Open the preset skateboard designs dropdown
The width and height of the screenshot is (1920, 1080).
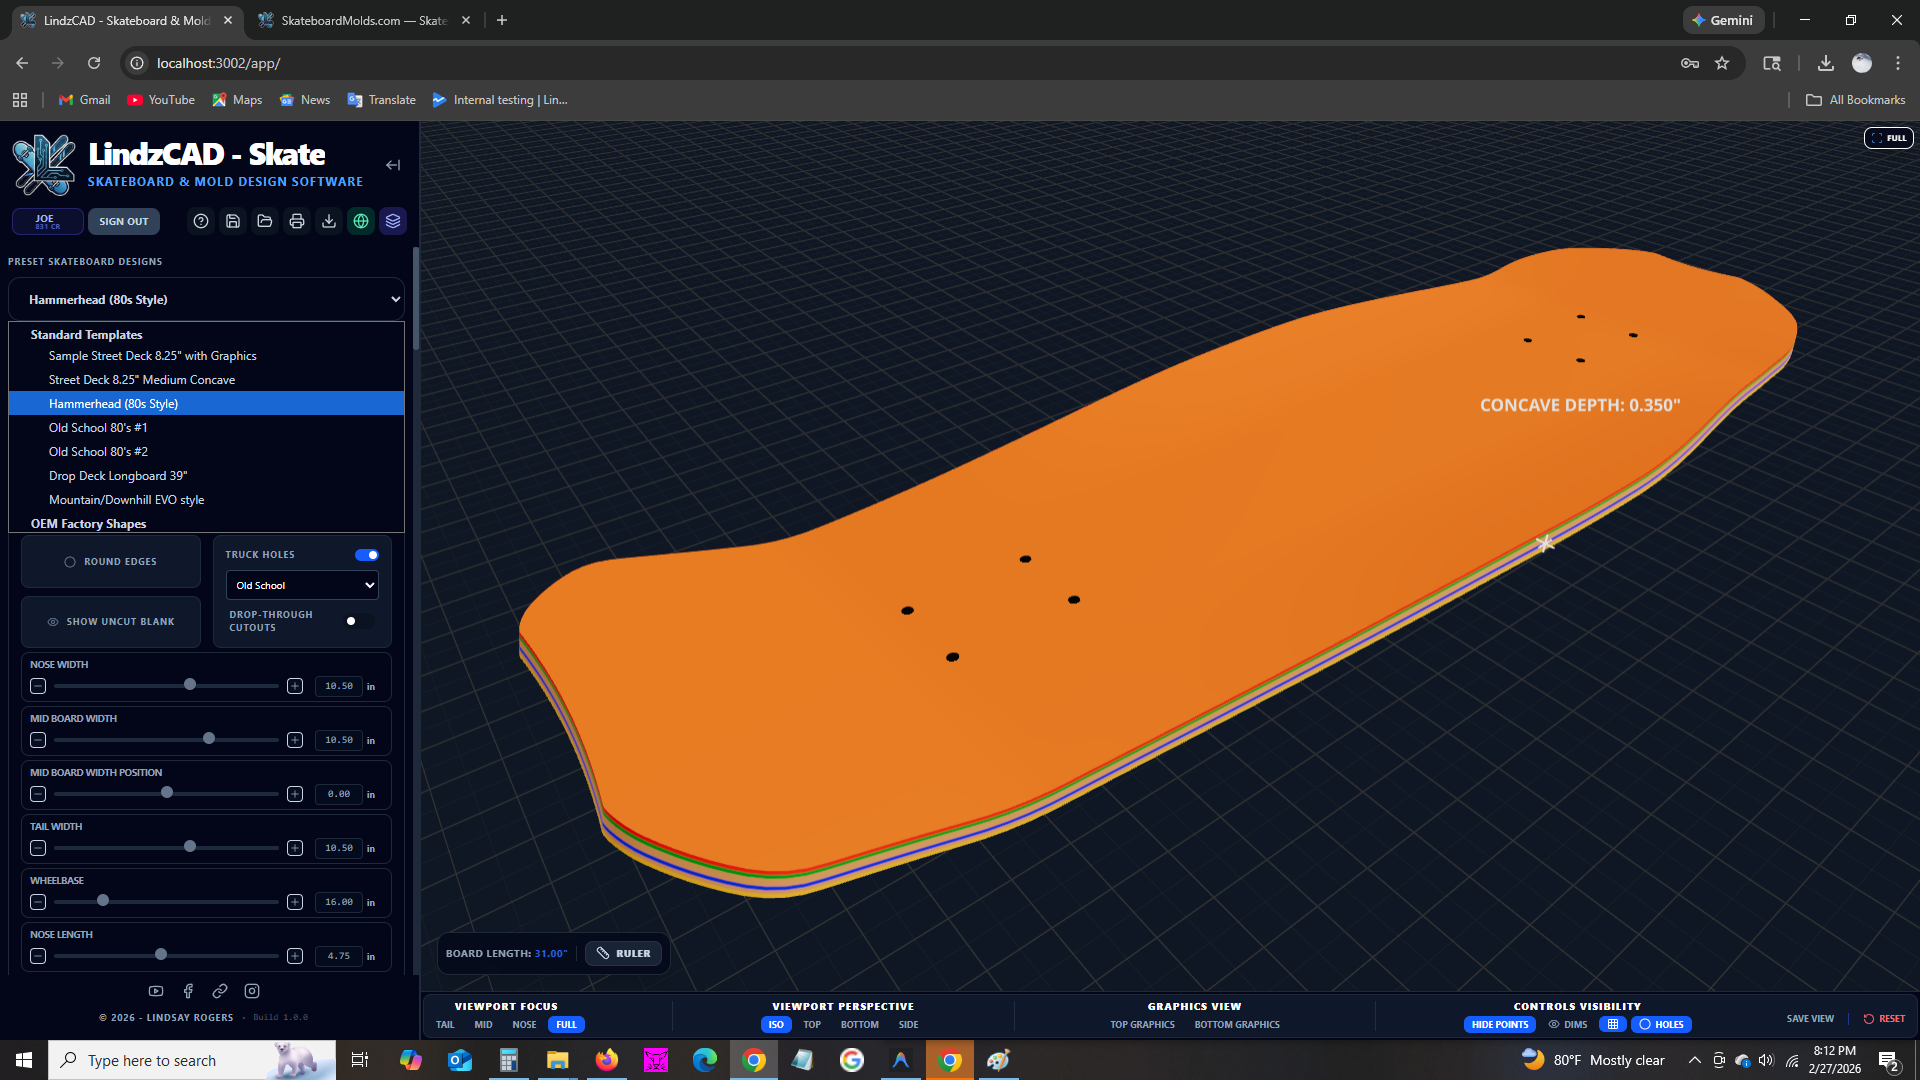pyautogui.click(x=206, y=299)
